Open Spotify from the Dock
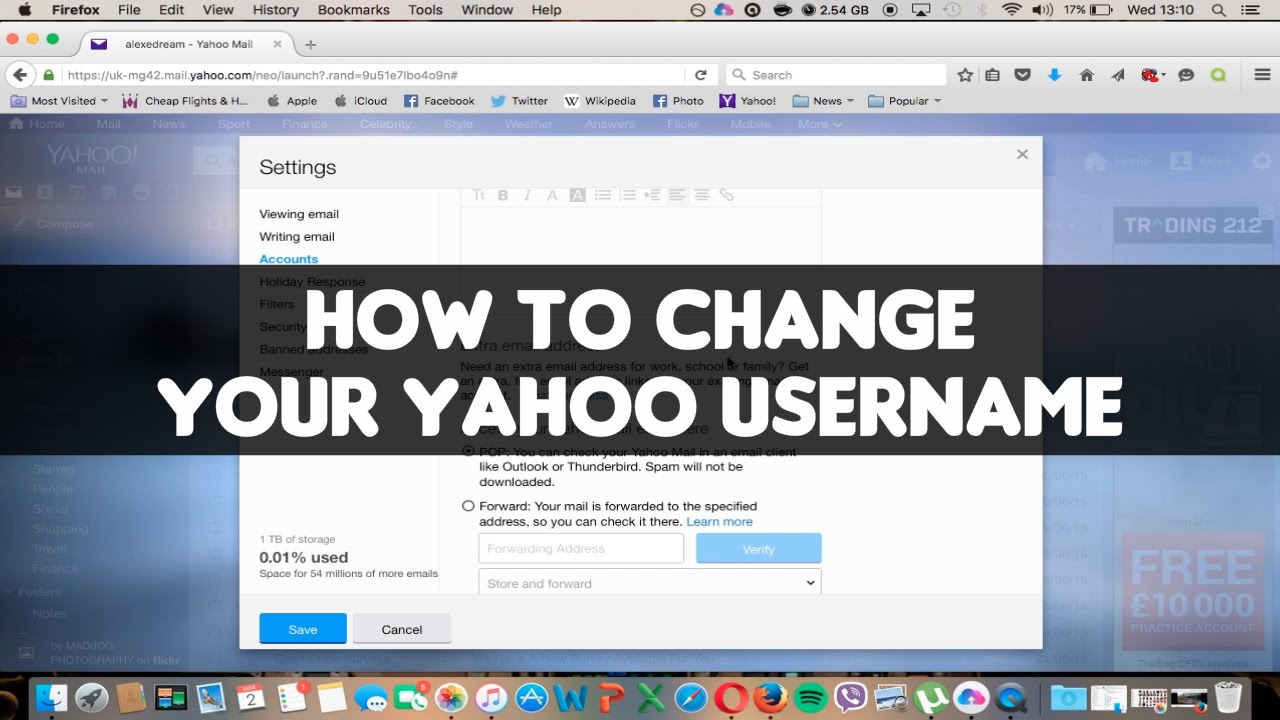The height and width of the screenshot is (720, 1280). (x=812, y=697)
